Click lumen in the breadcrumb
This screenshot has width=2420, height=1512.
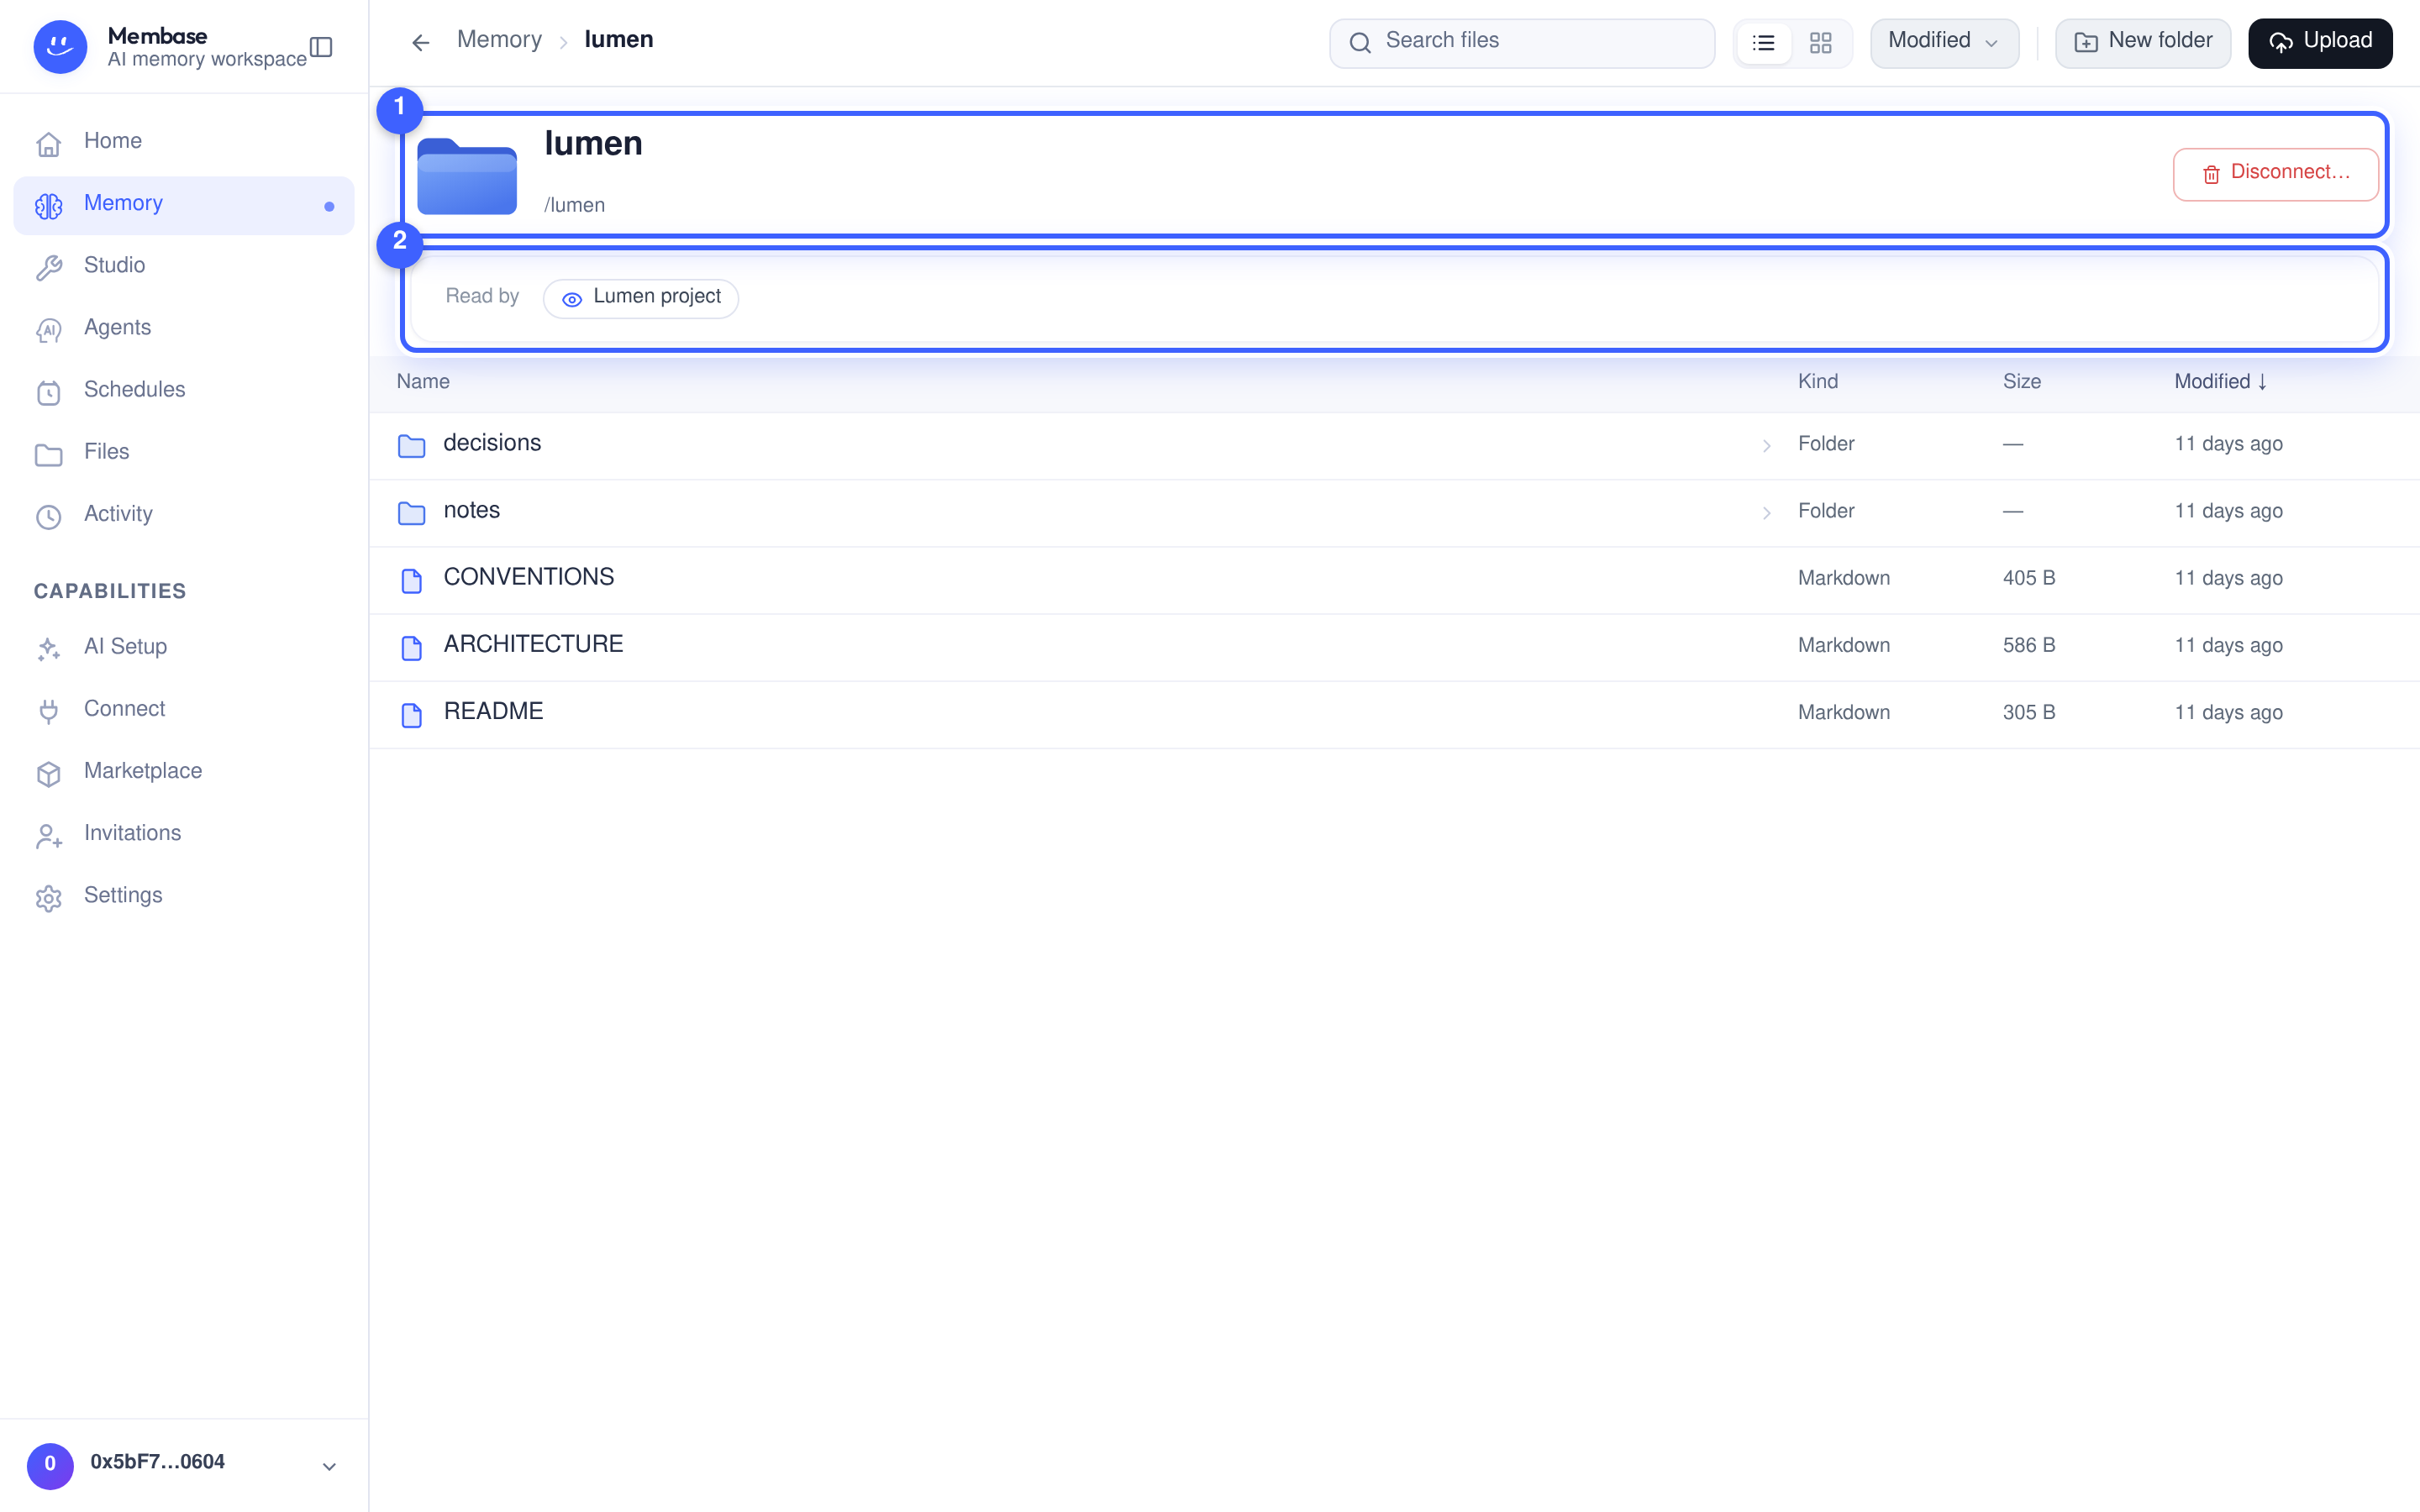(618, 40)
